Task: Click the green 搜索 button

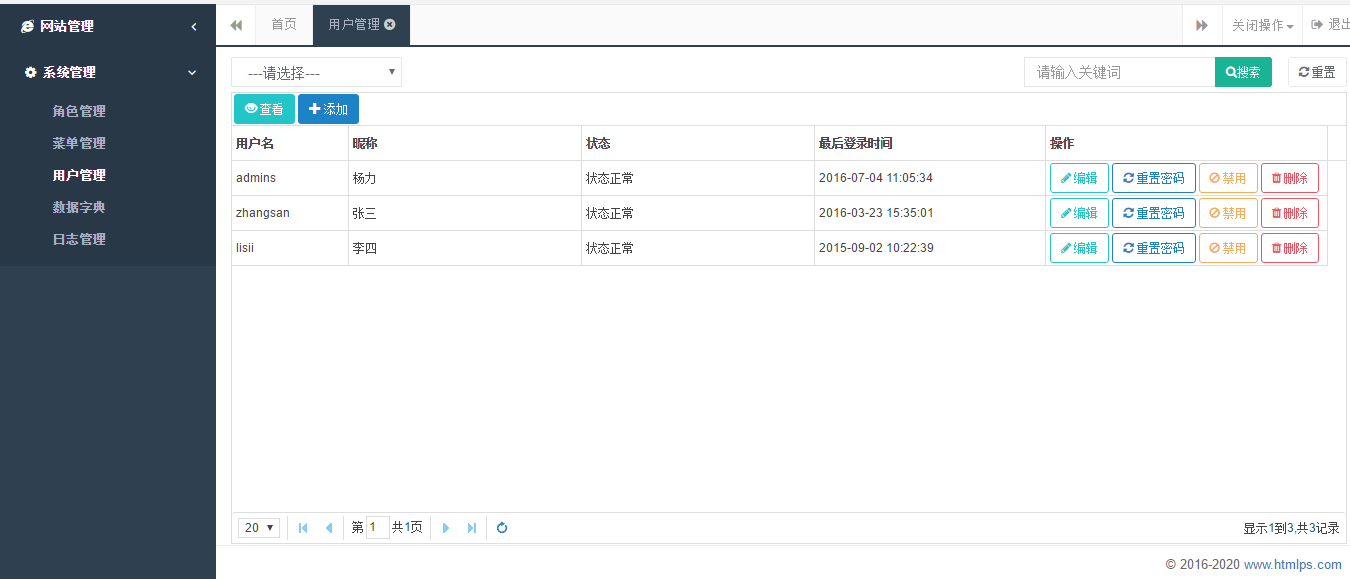Action: tap(1243, 72)
